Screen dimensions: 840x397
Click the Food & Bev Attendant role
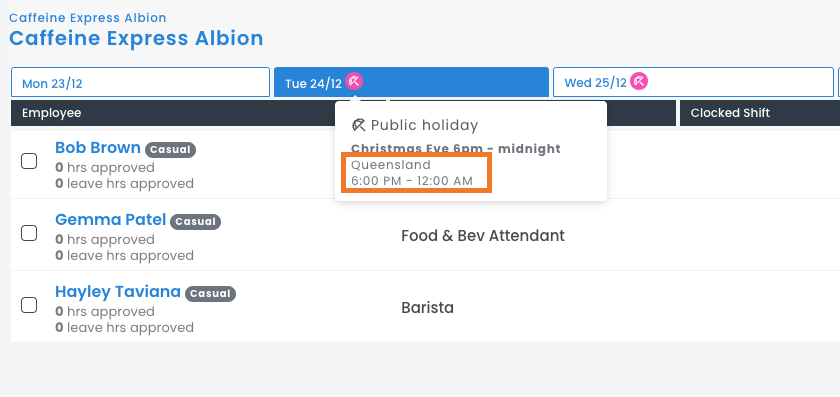483,236
